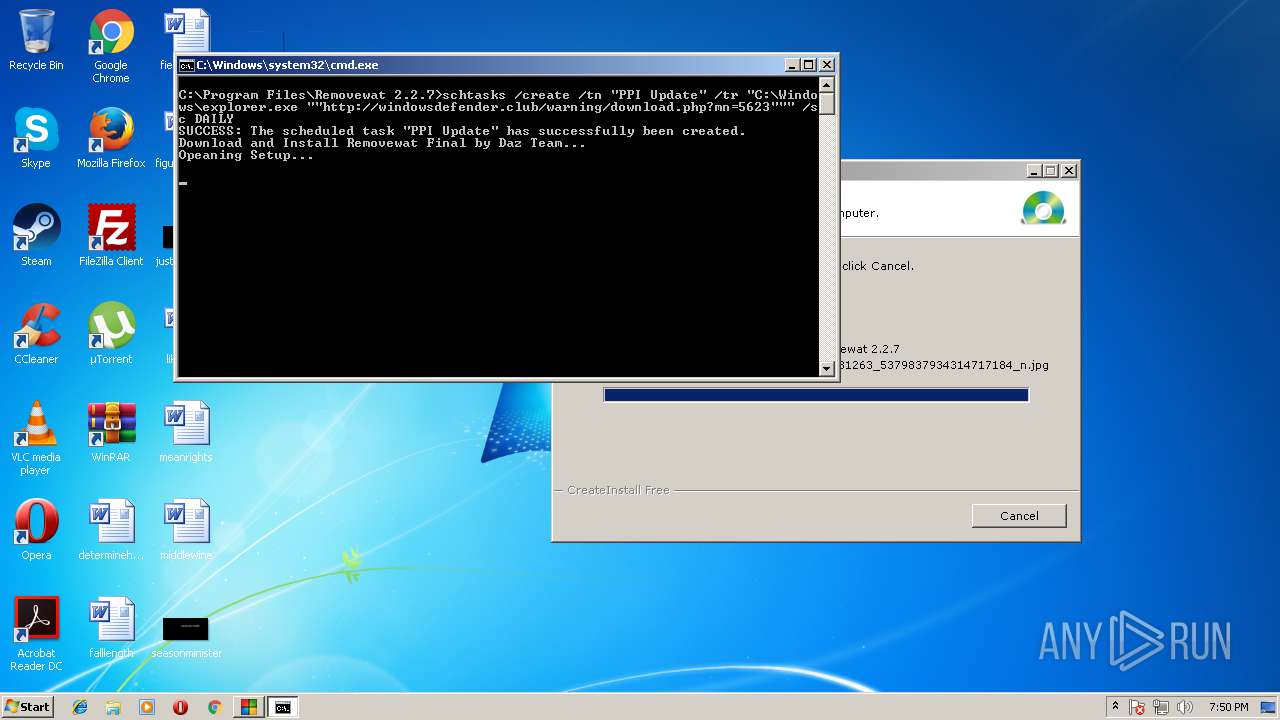The width and height of the screenshot is (1280, 720).
Task: Click the 'CreateInstall Free' label
Action: click(x=618, y=490)
